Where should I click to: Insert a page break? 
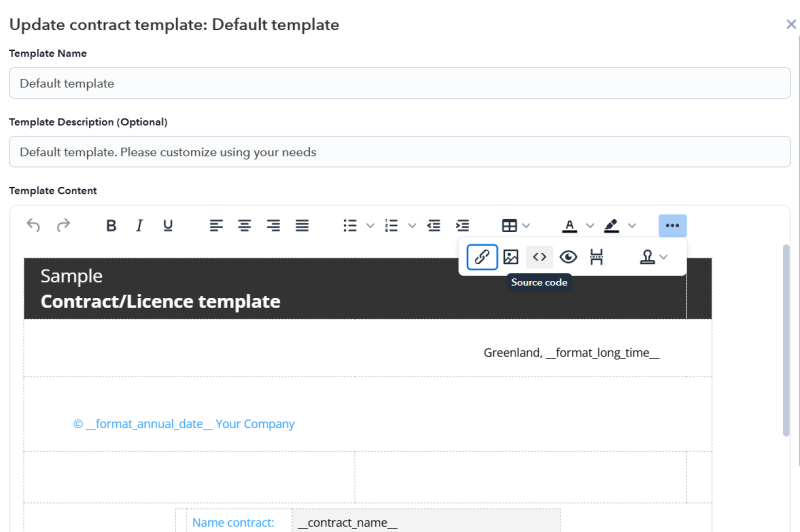point(596,257)
